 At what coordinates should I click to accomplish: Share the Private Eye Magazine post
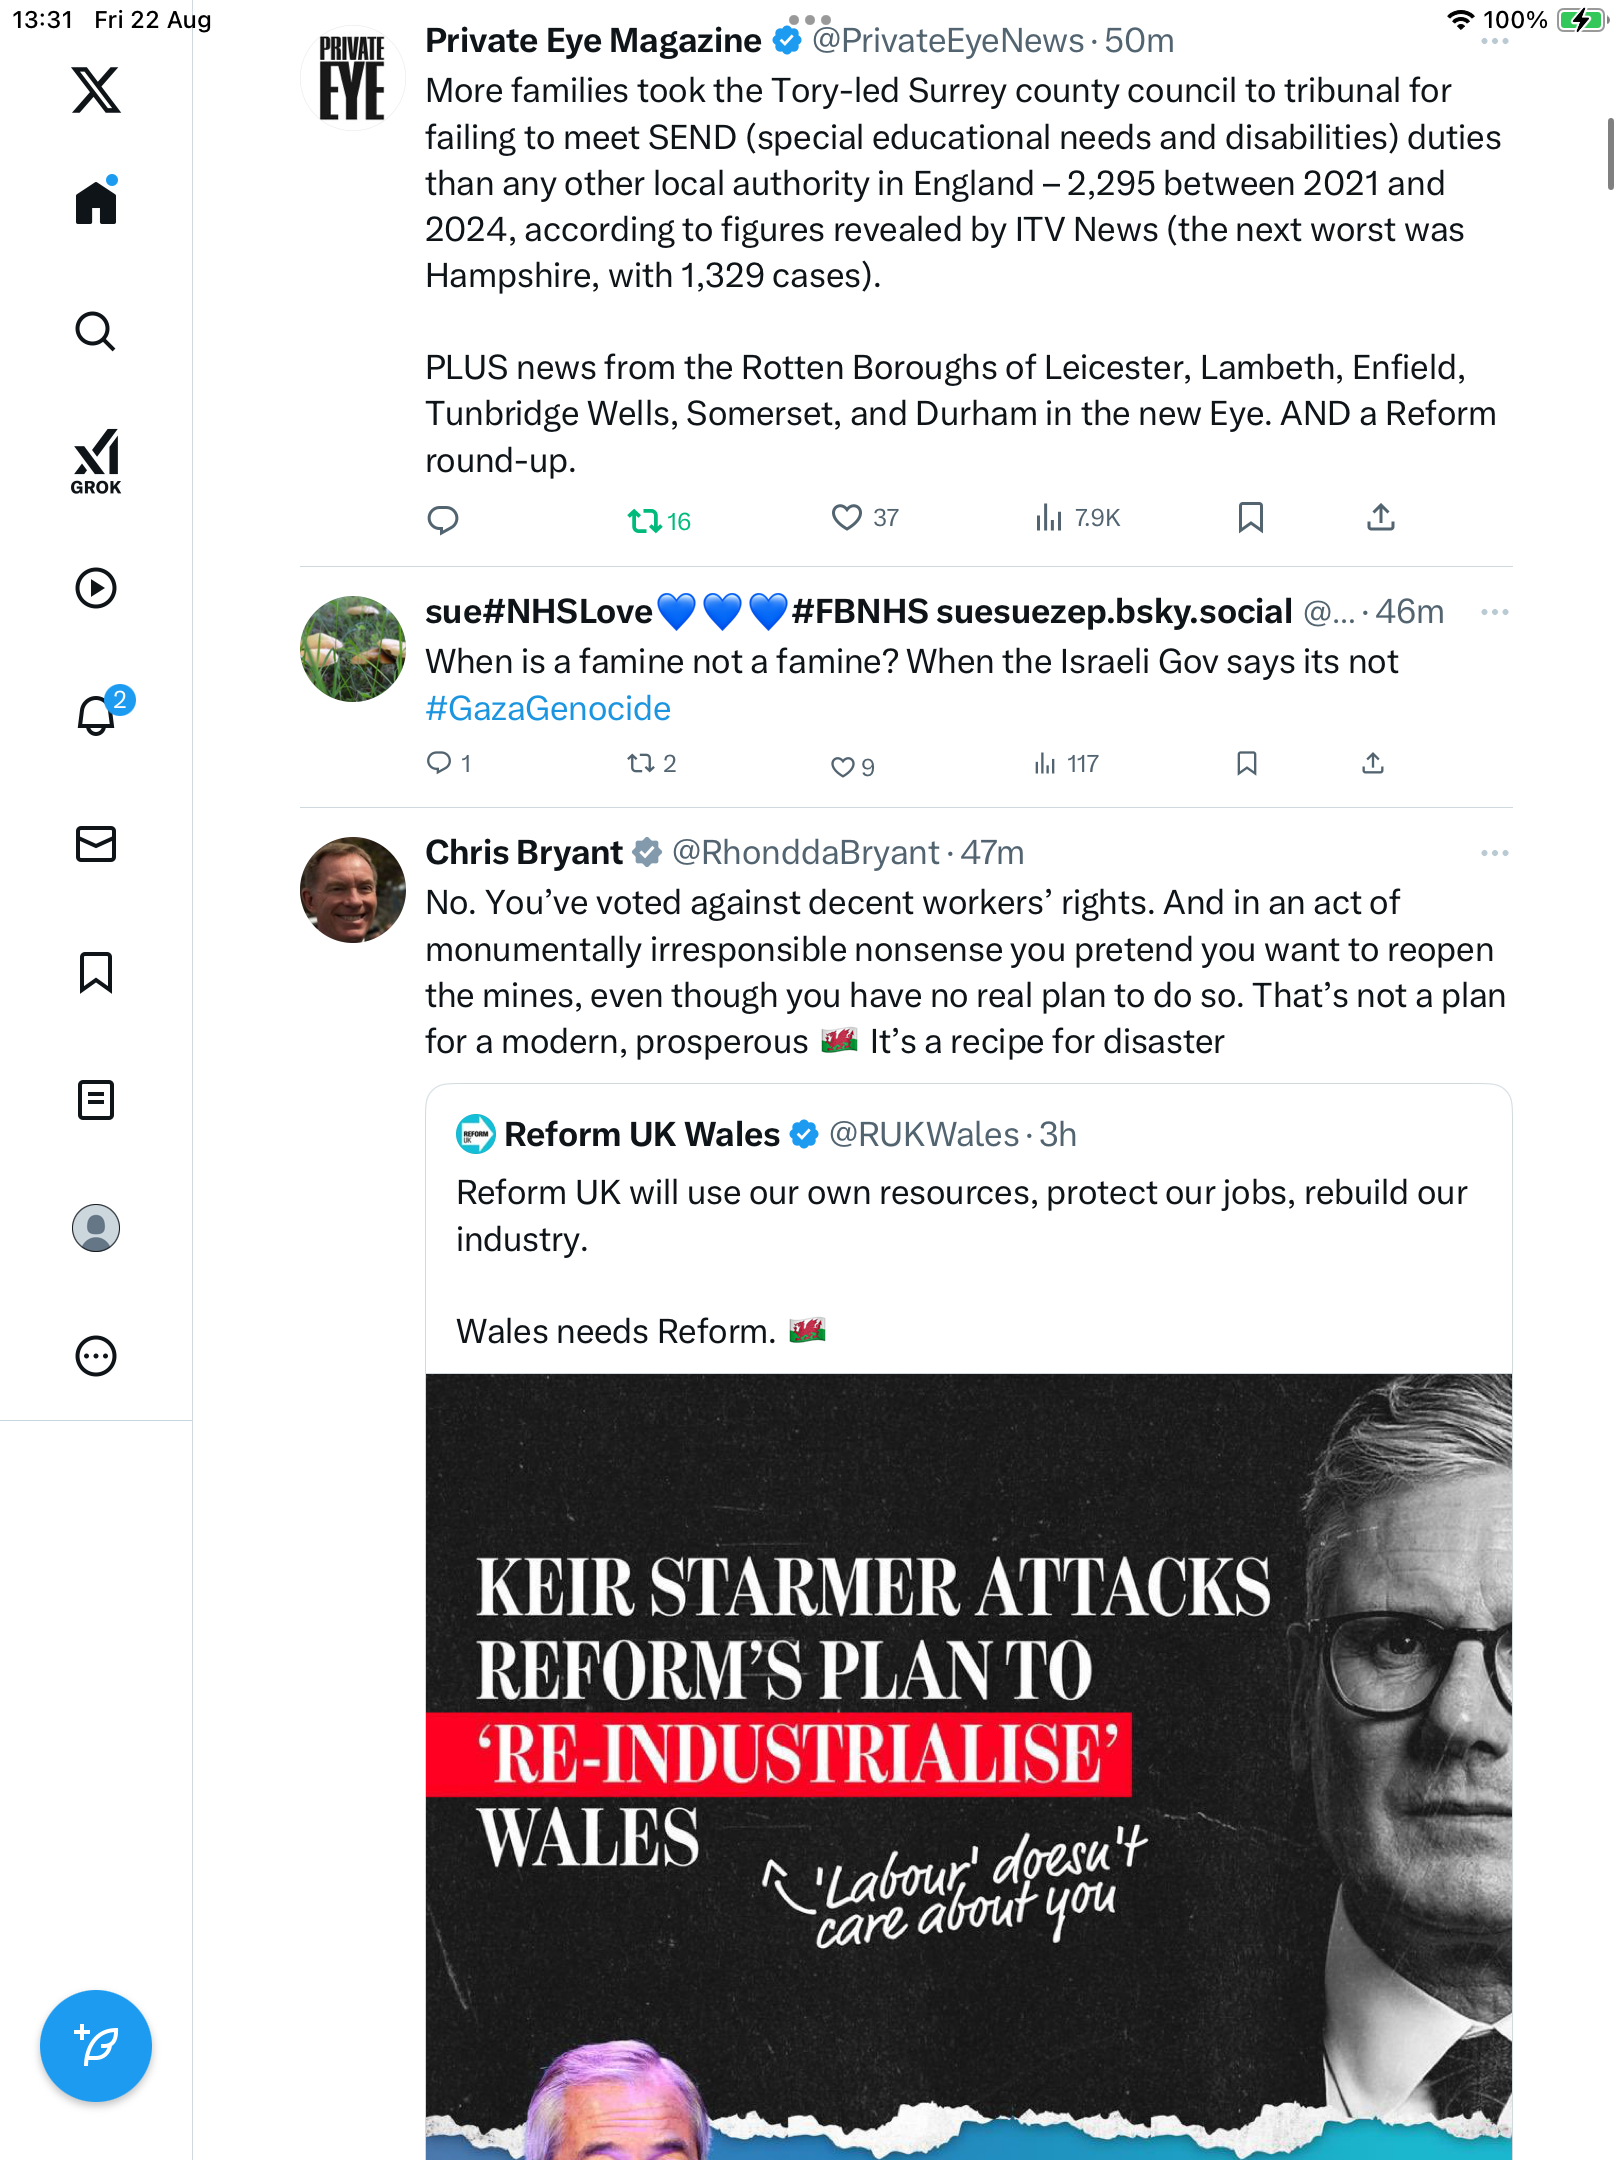(1380, 518)
